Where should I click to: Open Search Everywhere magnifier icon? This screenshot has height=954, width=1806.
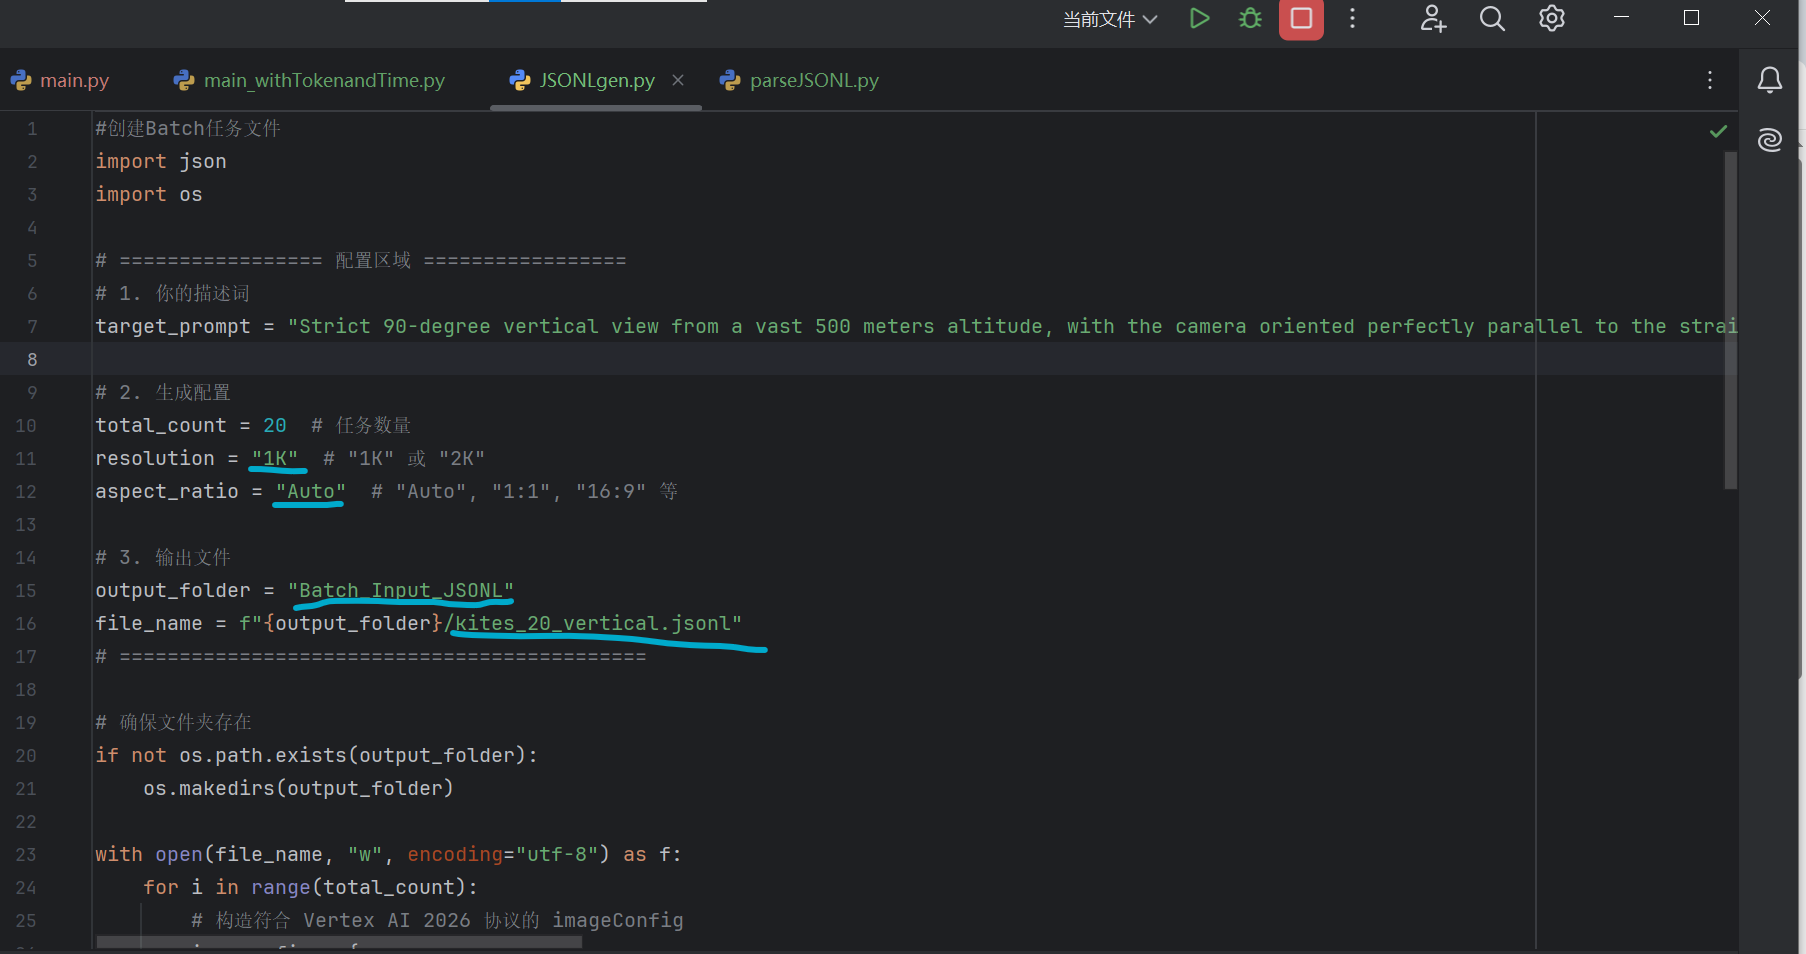[1492, 18]
